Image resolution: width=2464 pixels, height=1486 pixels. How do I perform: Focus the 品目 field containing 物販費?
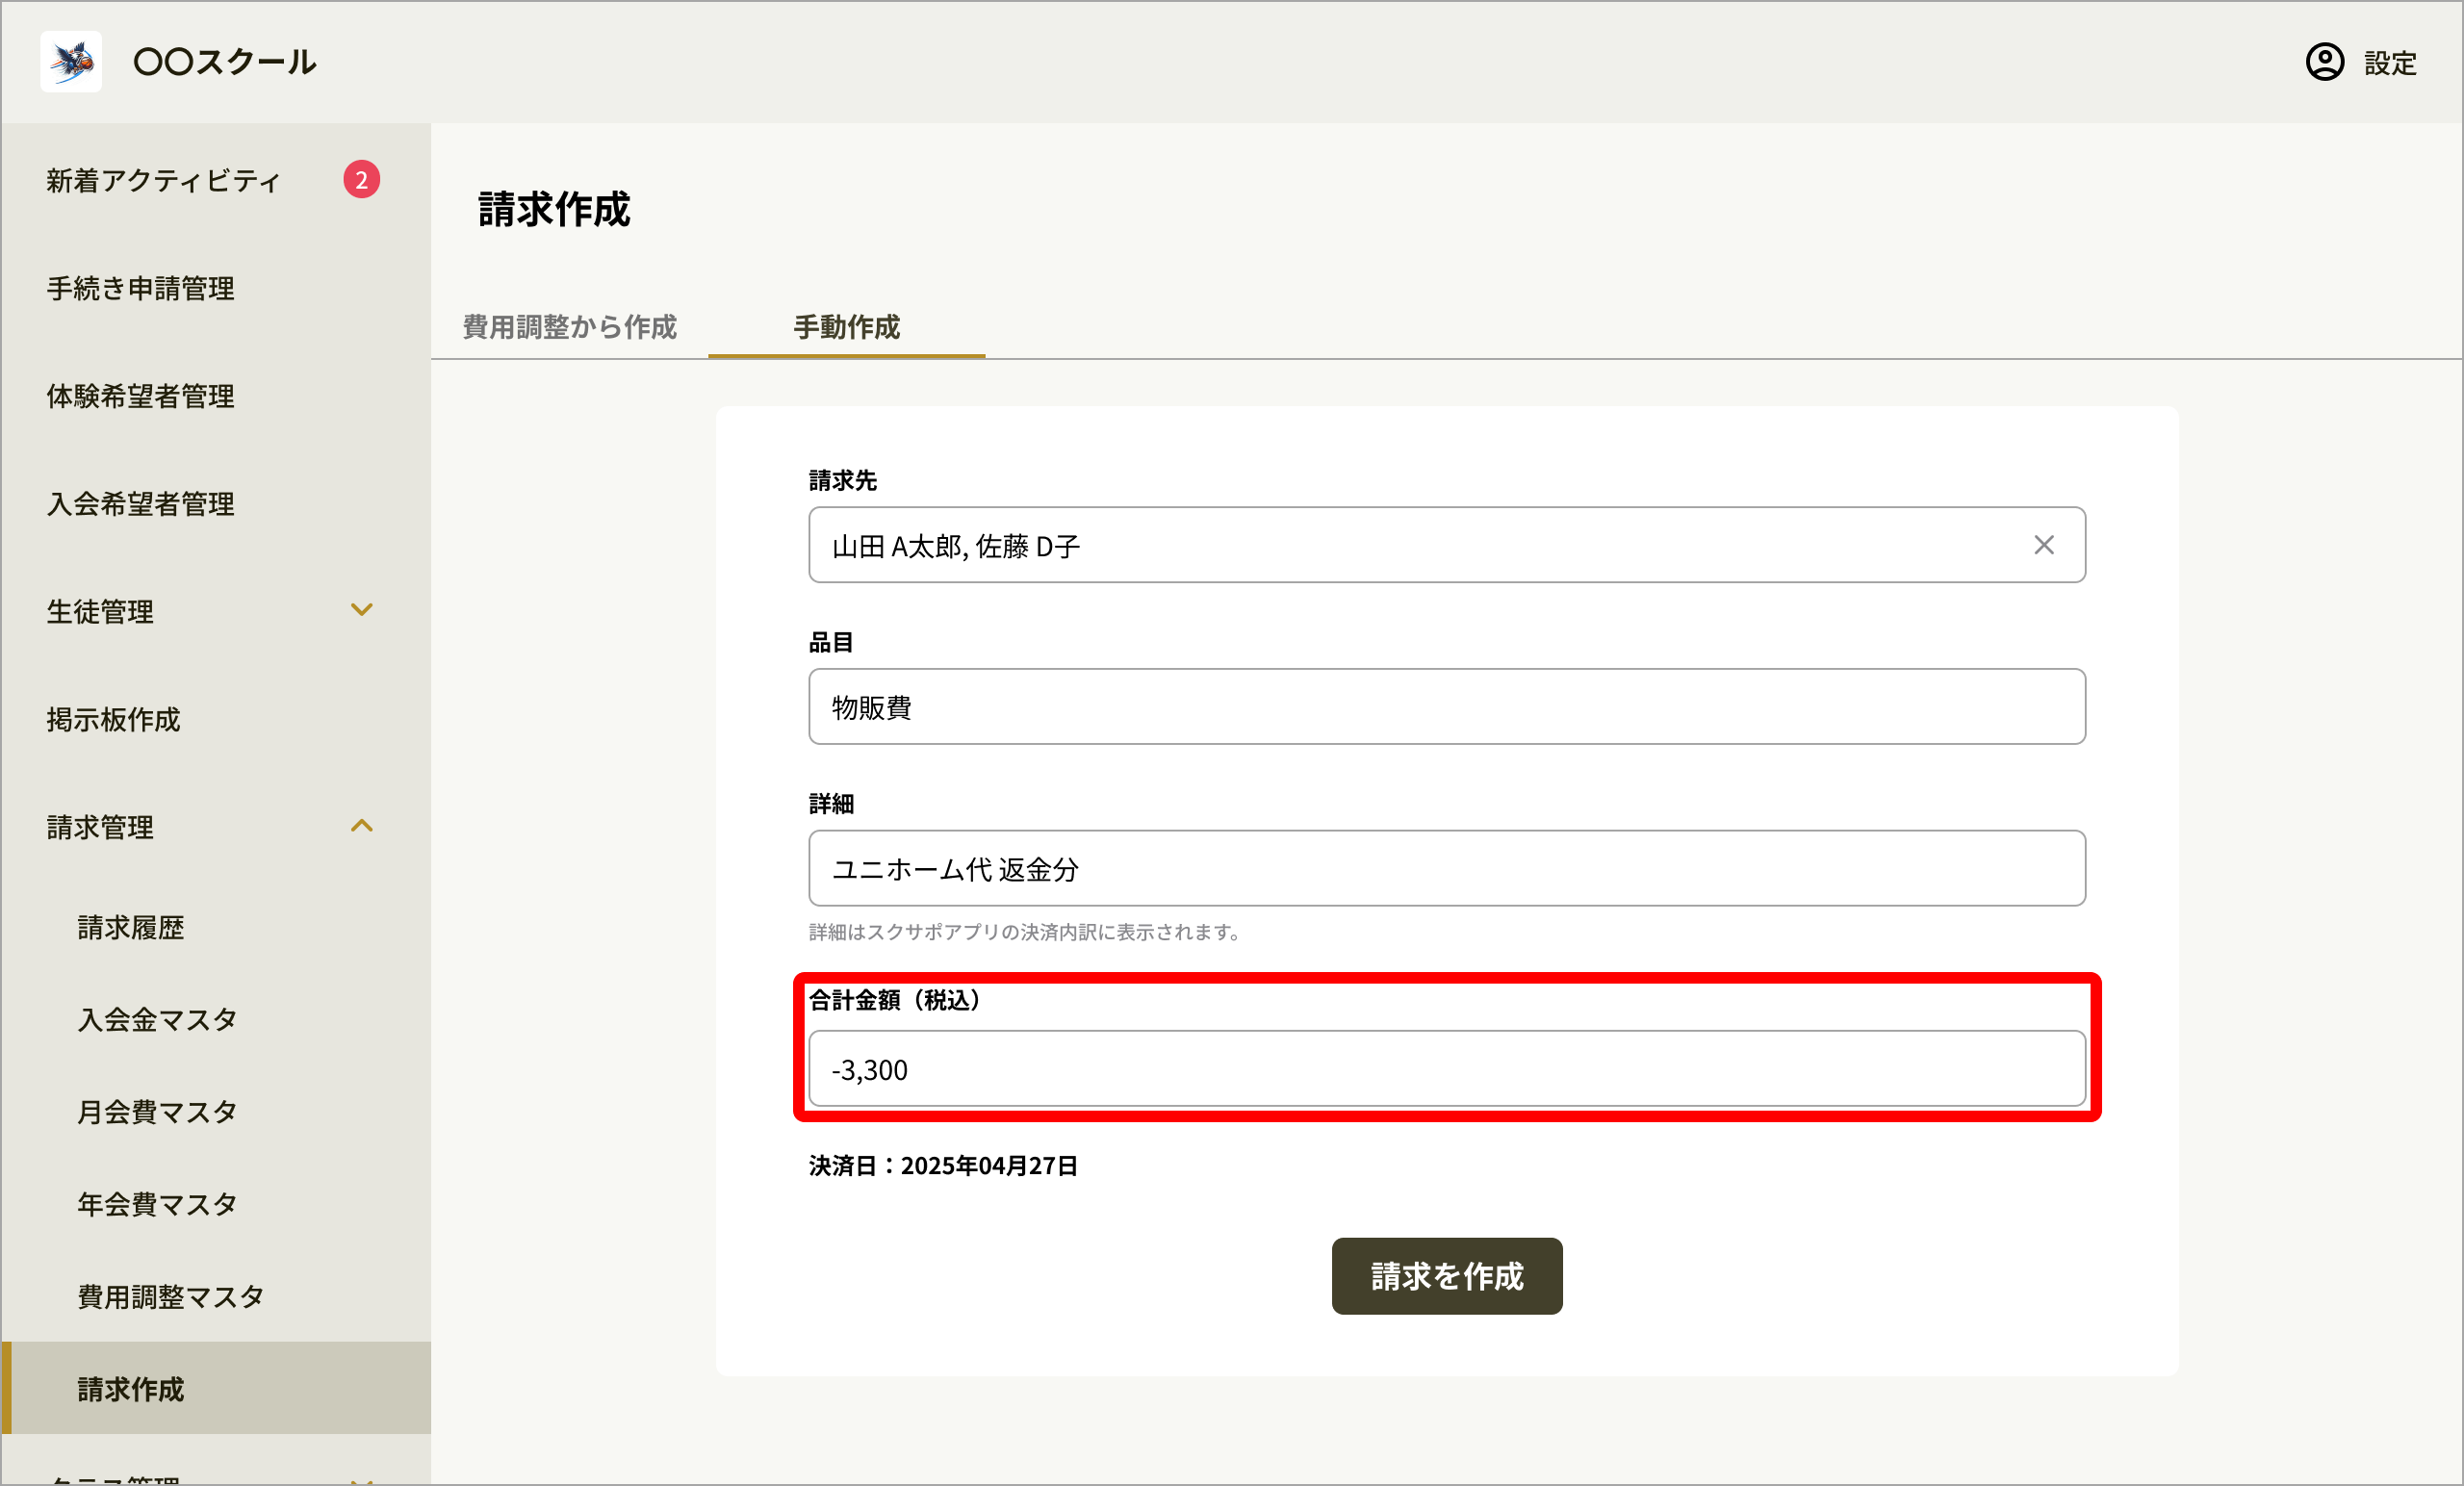pyautogui.click(x=1446, y=707)
